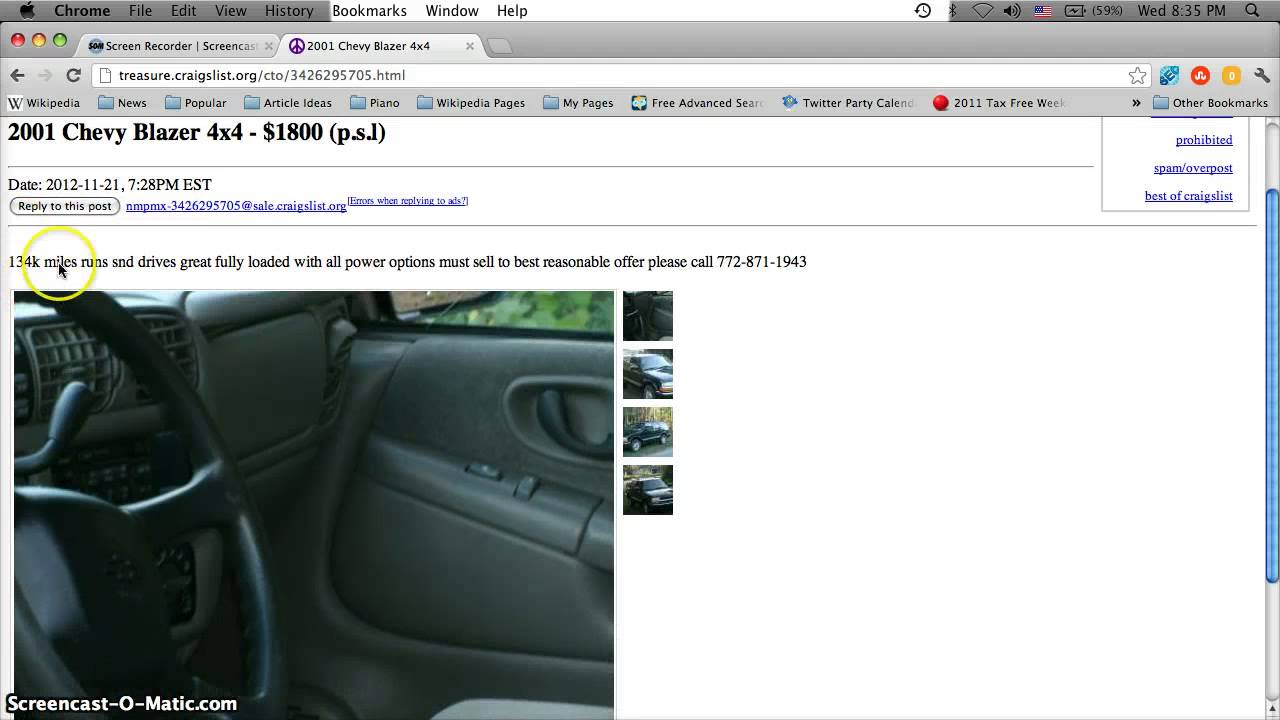Open the Time Machine menu bar icon
The height and width of the screenshot is (720, 1280).
[x=923, y=10]
